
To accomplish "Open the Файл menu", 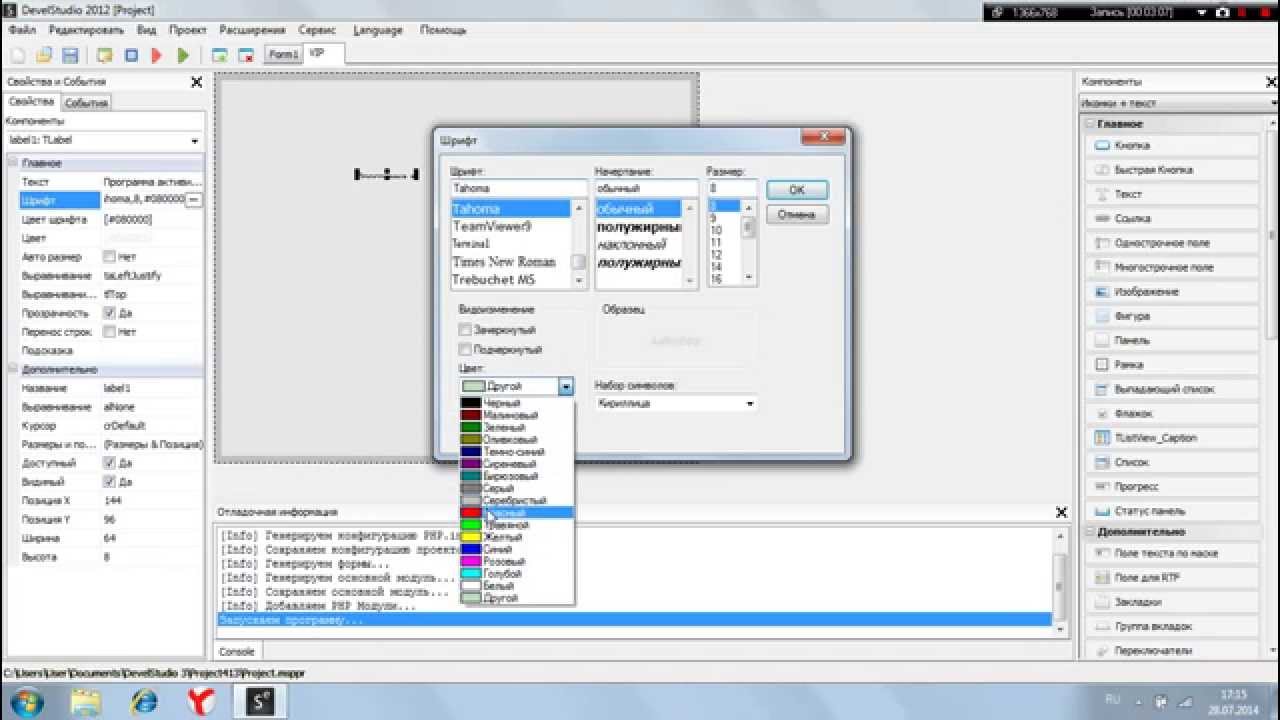I will [x=21, y=30].
